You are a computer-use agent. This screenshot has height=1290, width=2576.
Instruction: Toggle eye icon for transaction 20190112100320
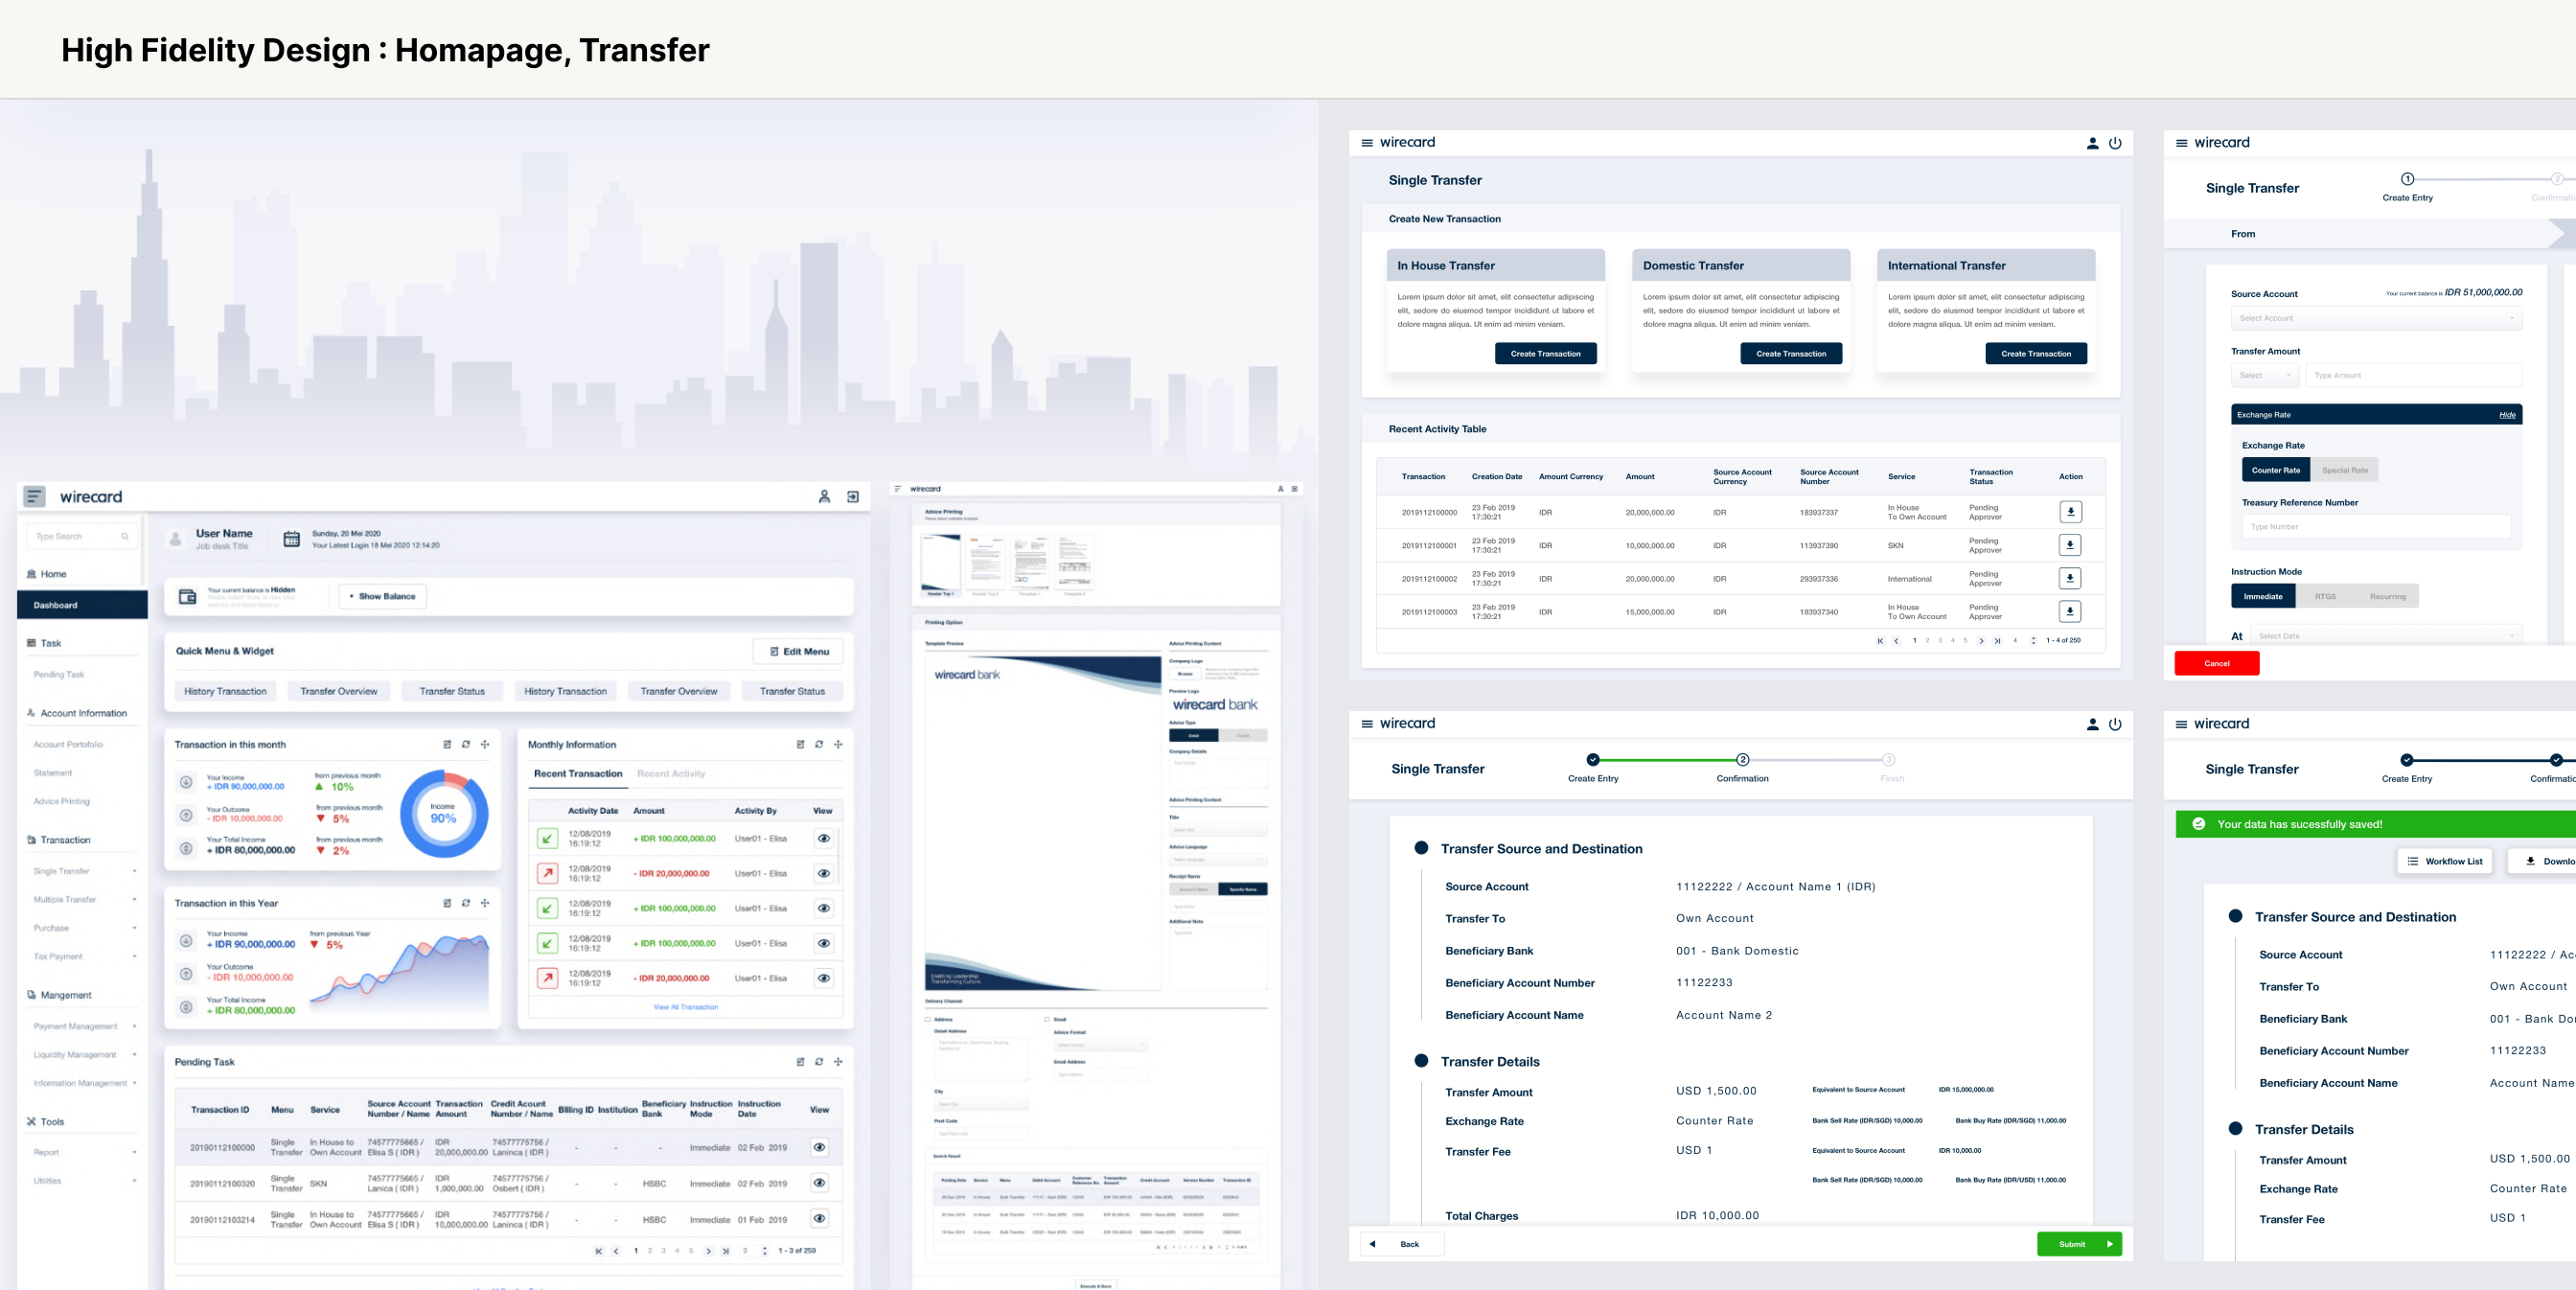pos(819,1183)
